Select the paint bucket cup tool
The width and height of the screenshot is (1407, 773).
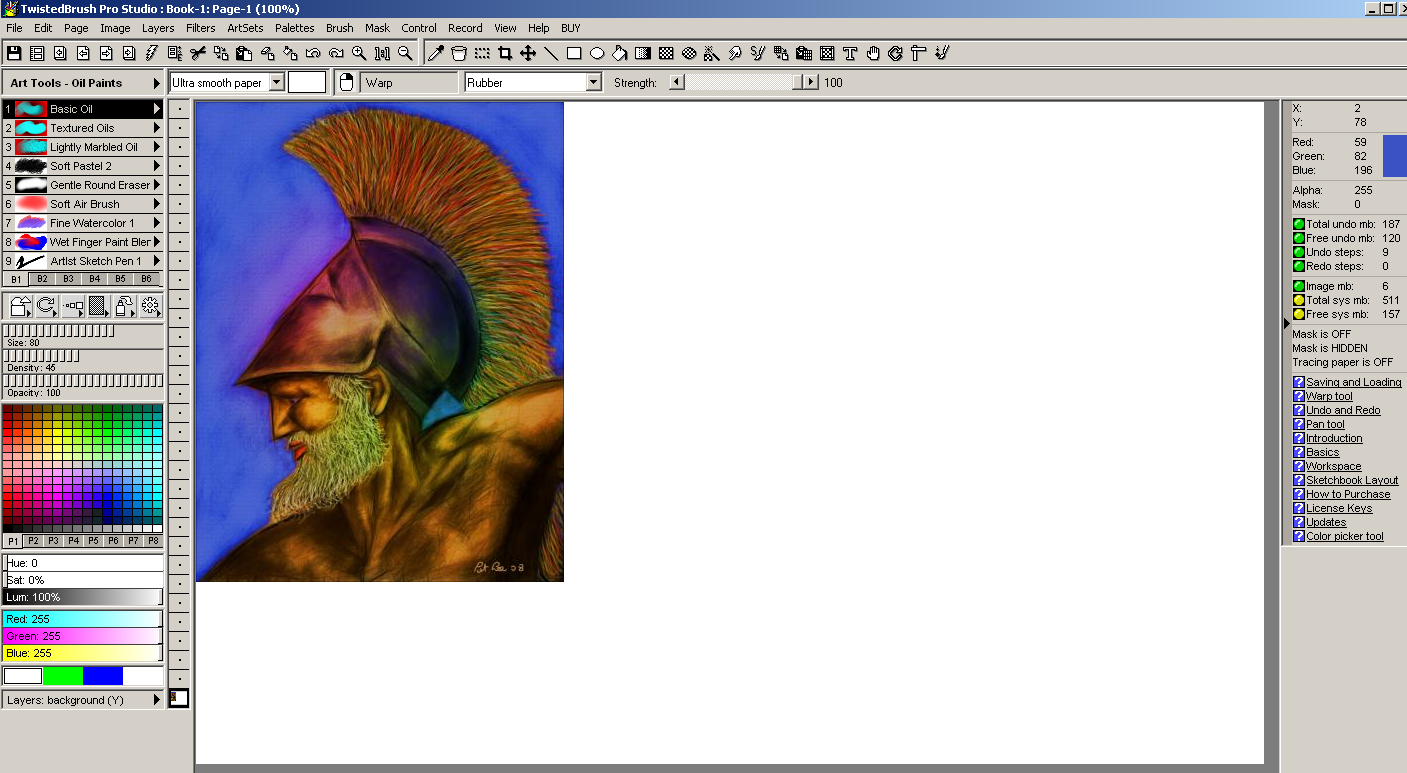point(459,53)
